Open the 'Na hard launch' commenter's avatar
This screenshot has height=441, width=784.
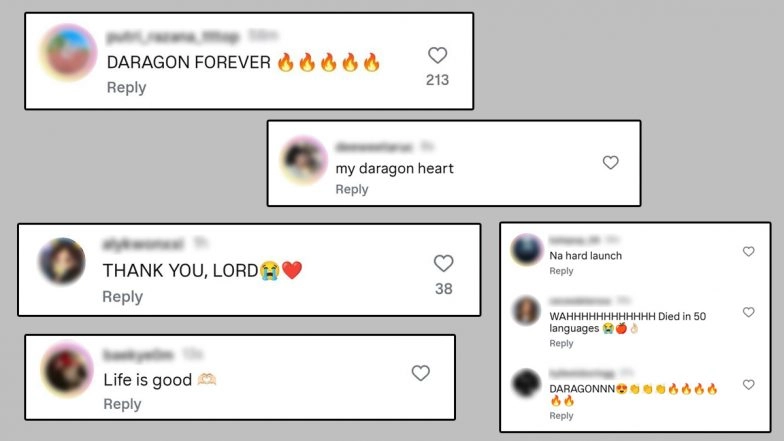526,249
